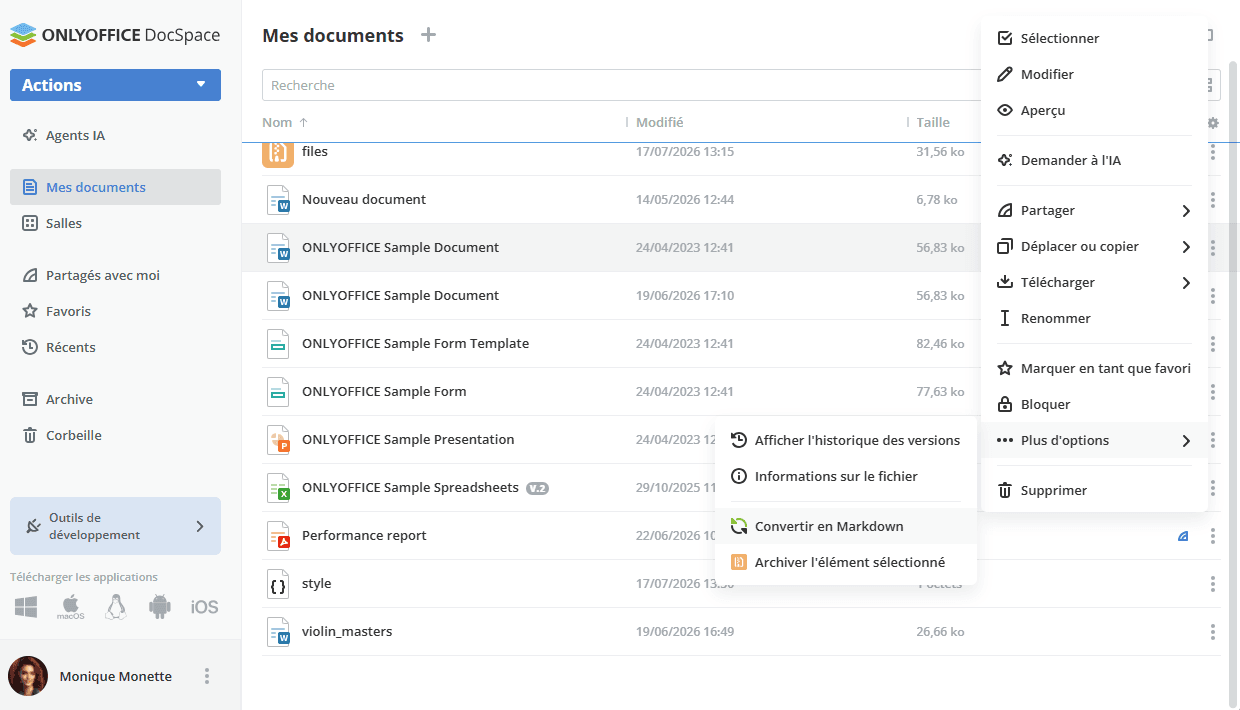1240x710 pixels.
Task: Open ONLYOFFICE Sample Form file
Action: pos(384,391)
